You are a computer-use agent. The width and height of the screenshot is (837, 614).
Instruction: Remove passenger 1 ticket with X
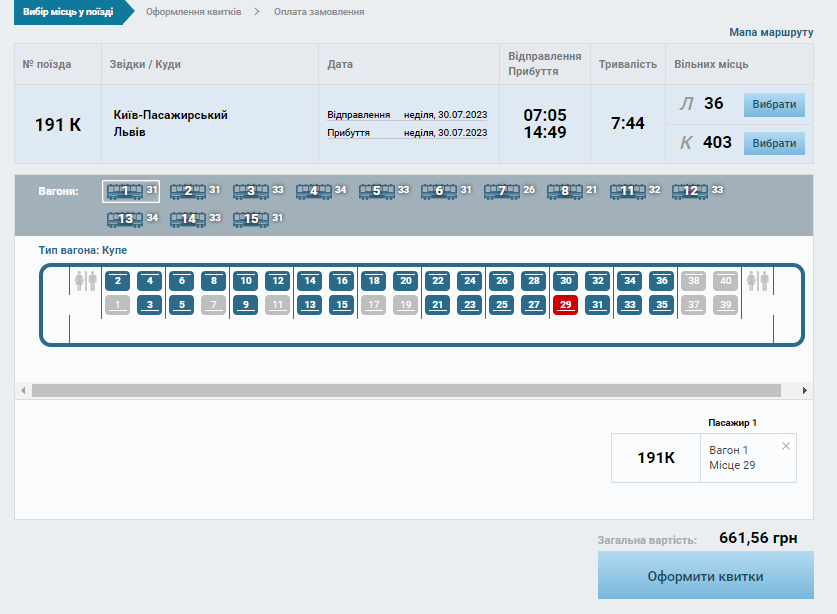785,446
